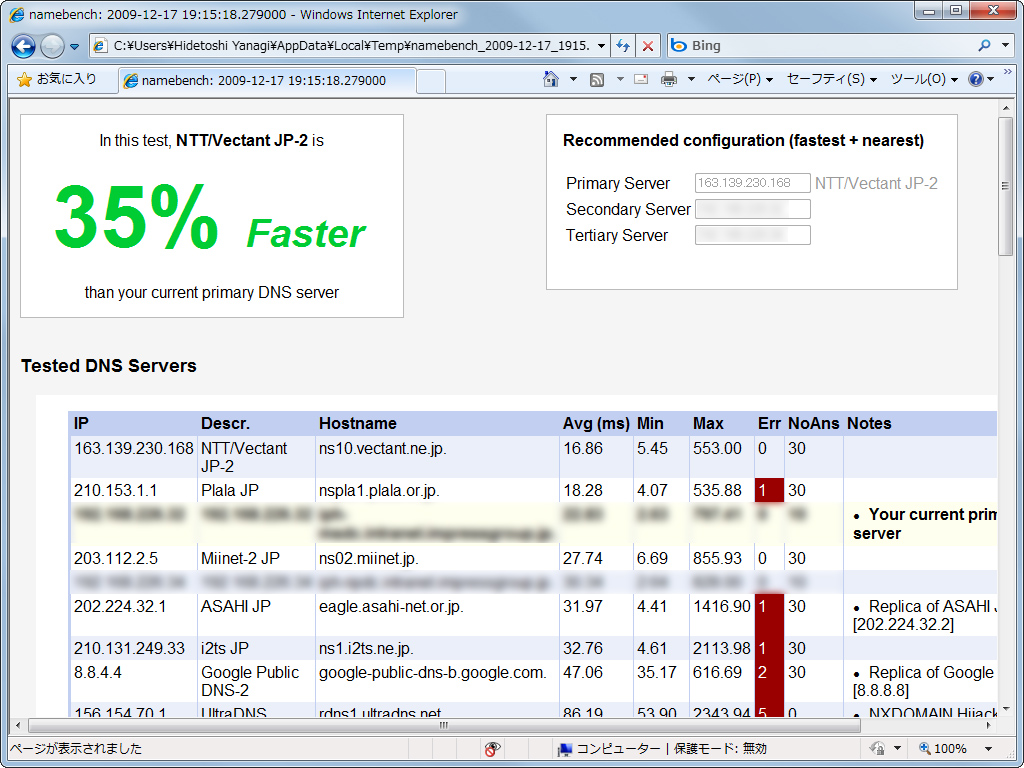
Task: Expand the feeds dropdown arrow
Action: (620, 80)
